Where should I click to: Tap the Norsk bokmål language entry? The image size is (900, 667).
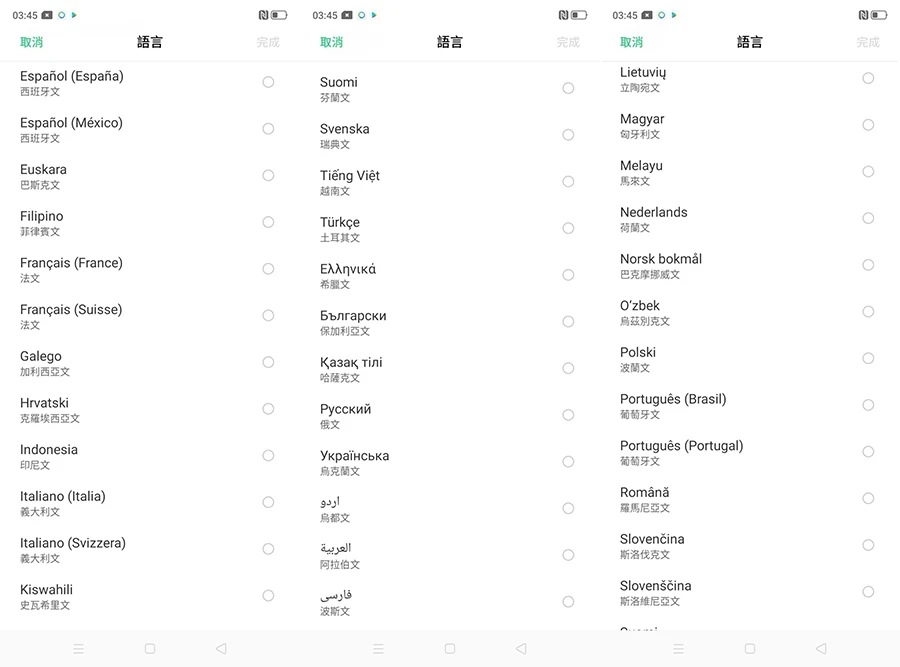660,265
